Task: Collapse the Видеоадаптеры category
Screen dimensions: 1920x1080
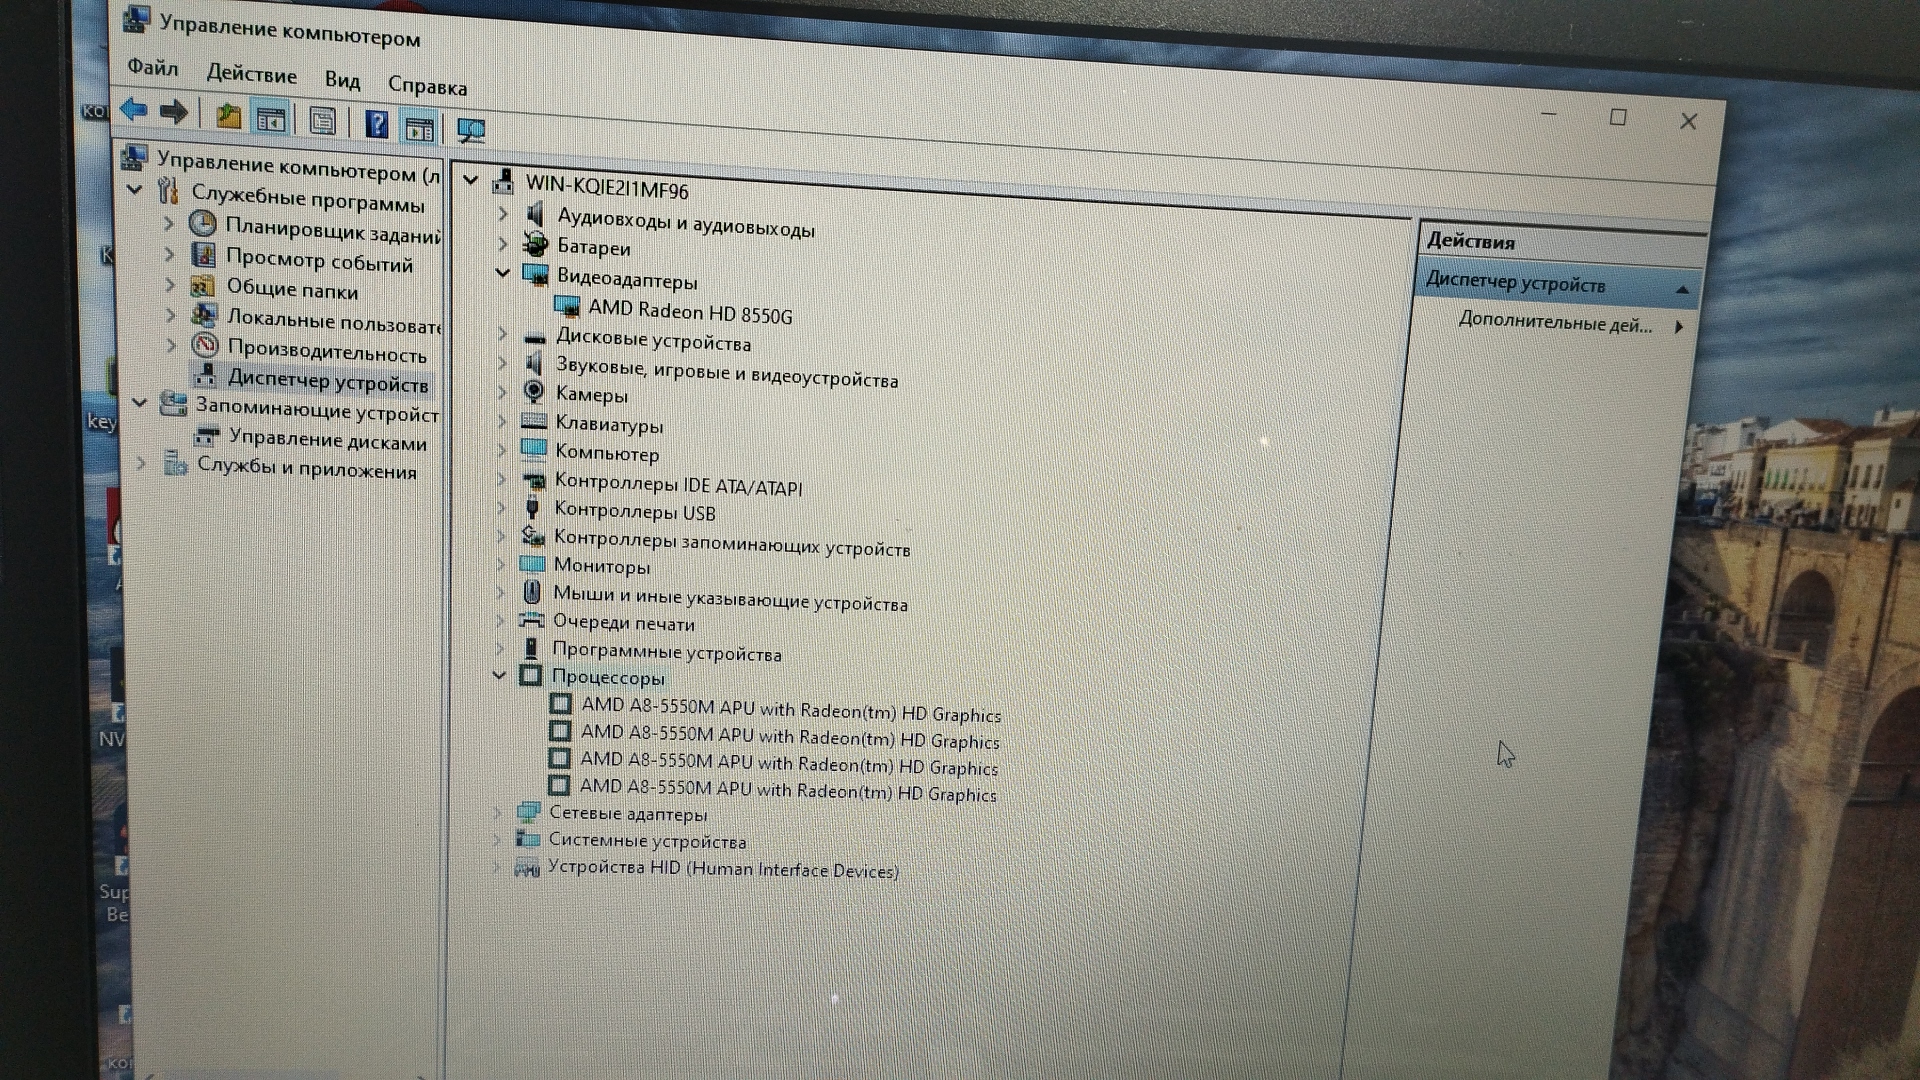Action: 503,272
